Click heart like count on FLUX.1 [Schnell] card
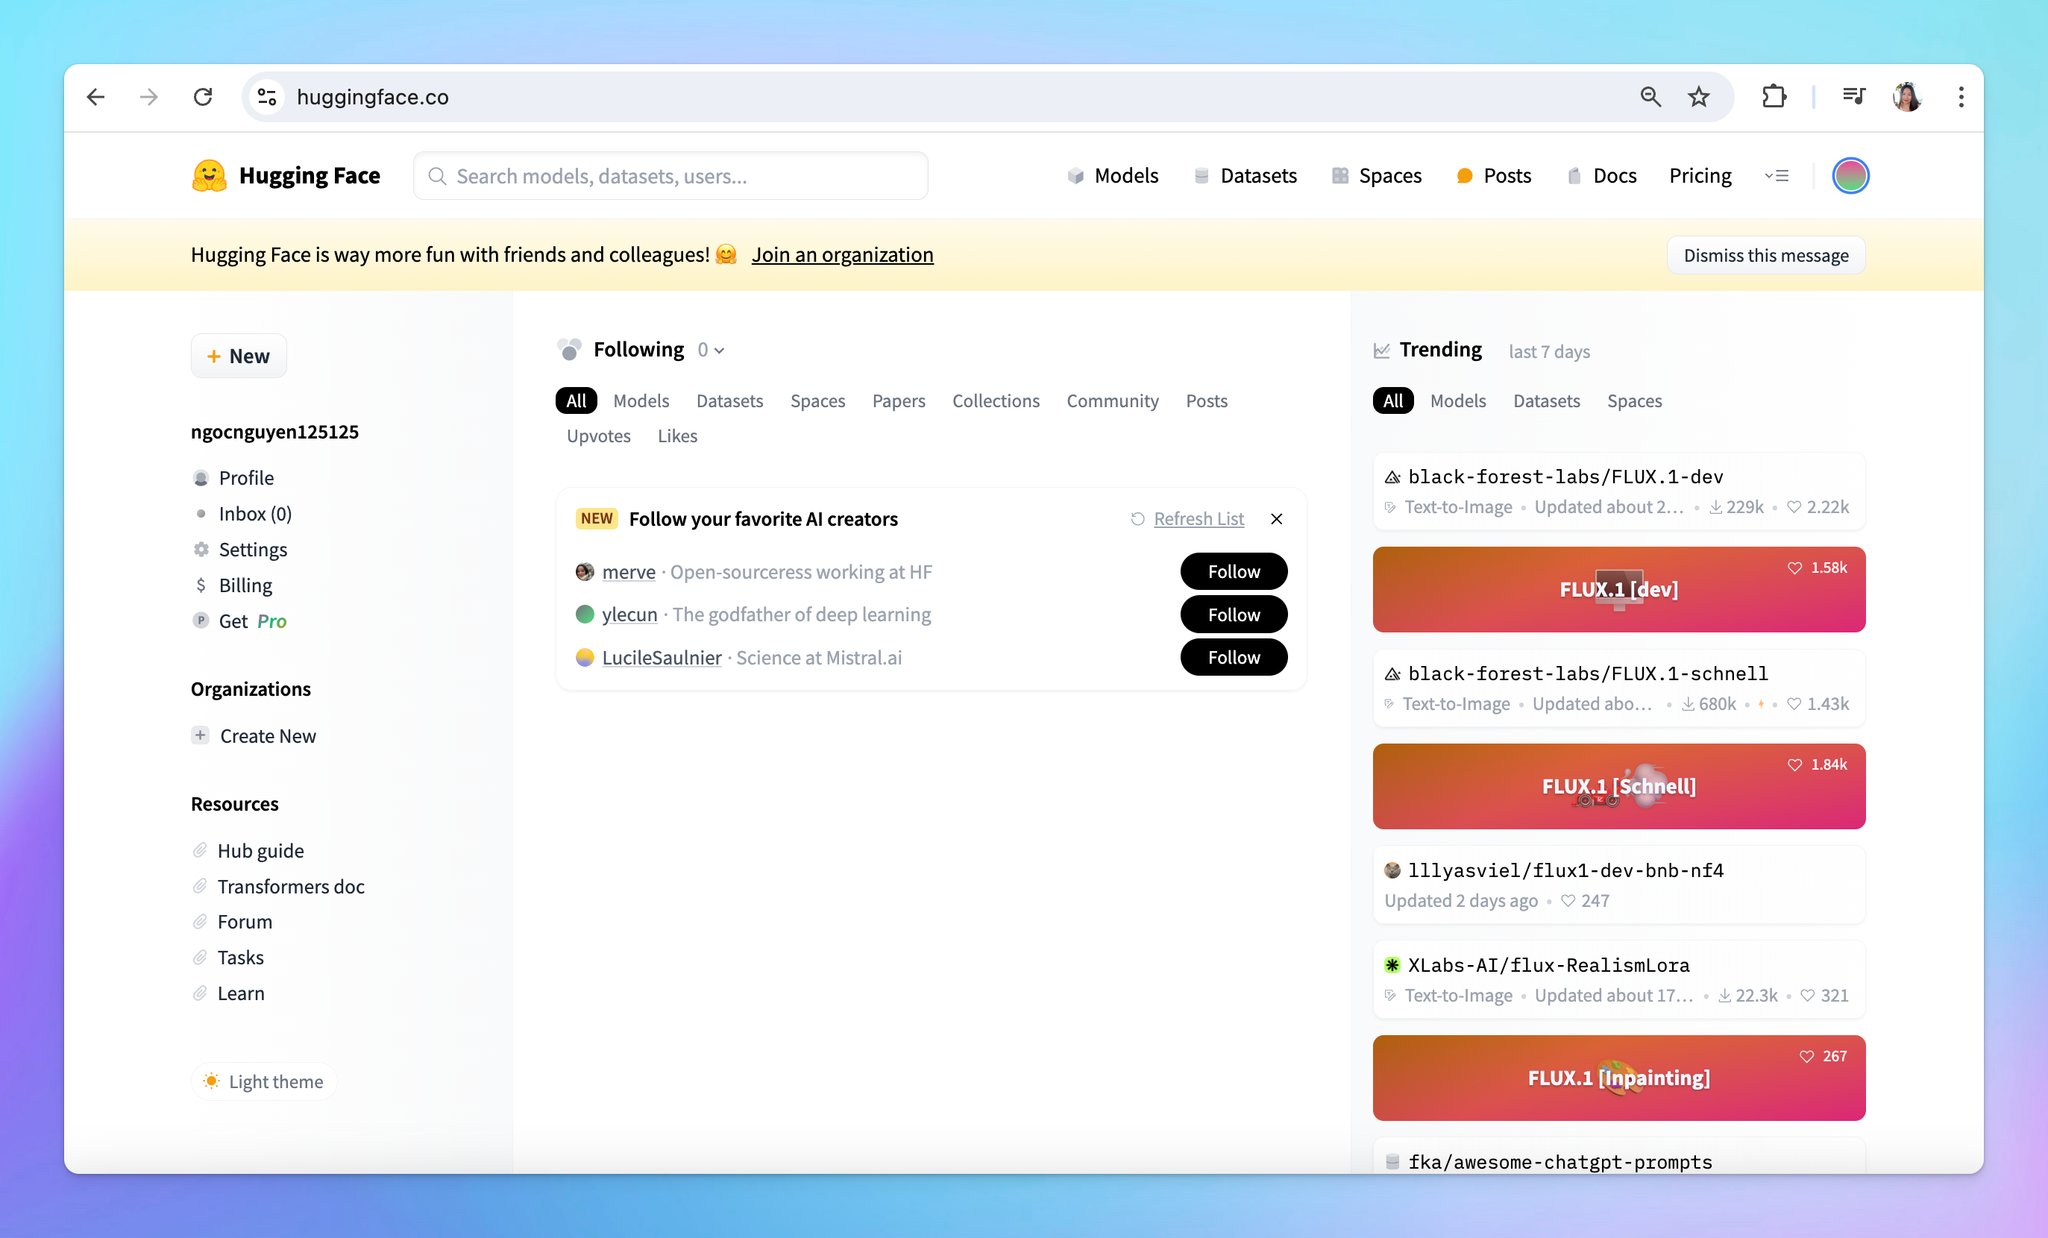 click(x=1817, y=765)
